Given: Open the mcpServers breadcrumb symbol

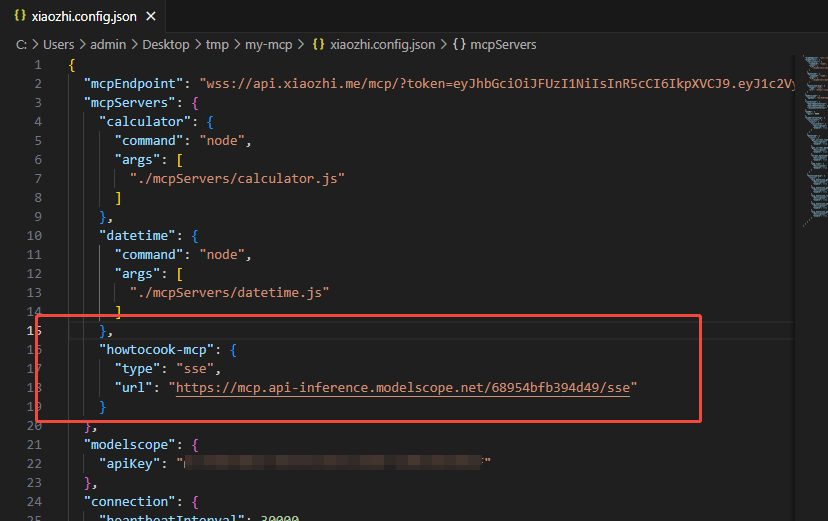Looking at the screenshot, I should click(x=503, y=45).
